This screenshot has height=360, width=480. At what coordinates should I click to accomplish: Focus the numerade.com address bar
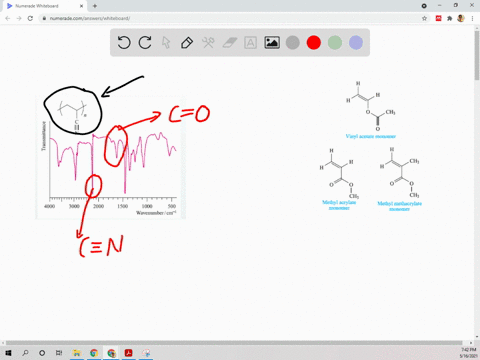pos(233,18)
